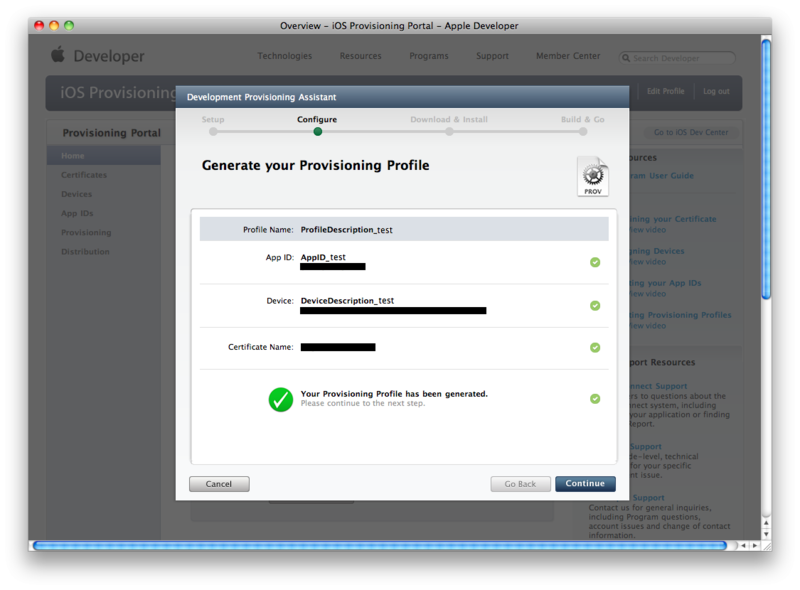Focus the Search Developer field
This screenshot has height=590, width=800.
(x=677, y=58)
